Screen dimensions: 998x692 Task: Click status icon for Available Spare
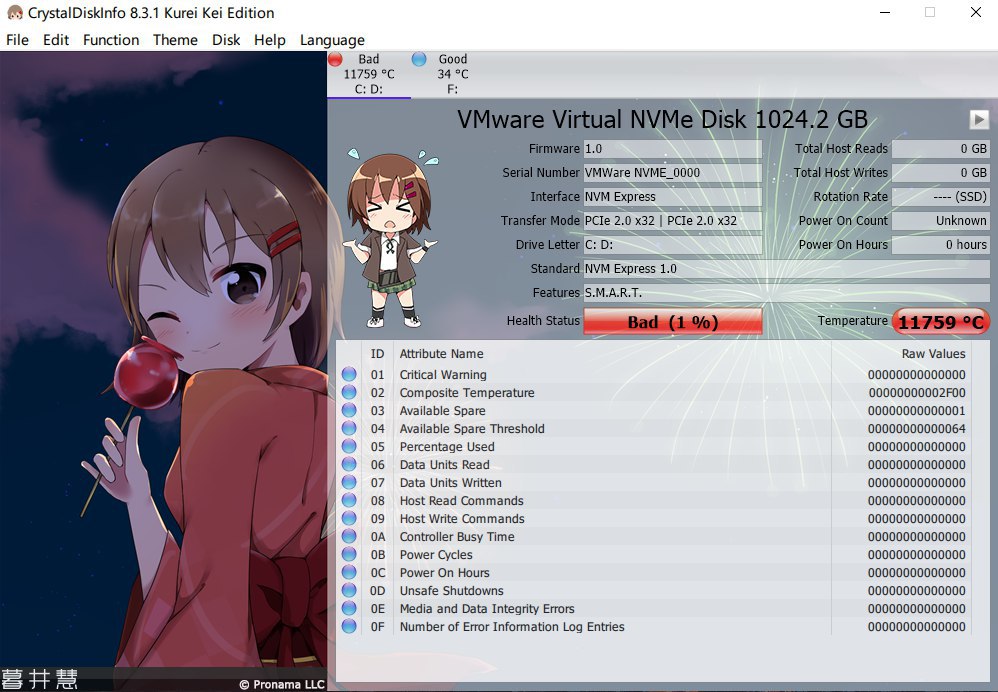point(349,411)
